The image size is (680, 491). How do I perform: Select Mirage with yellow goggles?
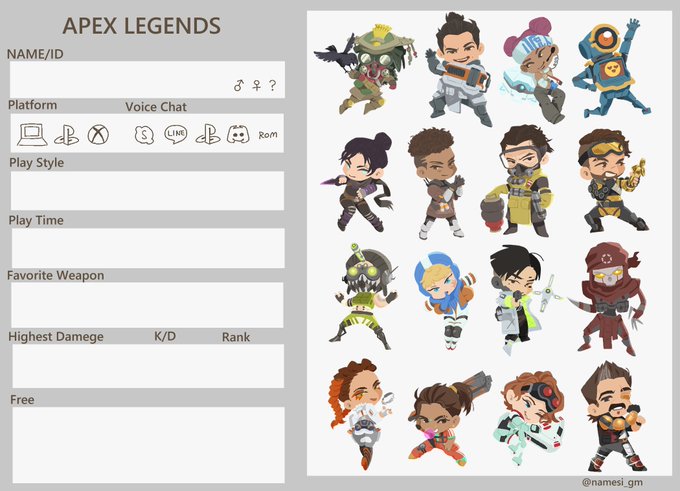[x=612, y=181]
